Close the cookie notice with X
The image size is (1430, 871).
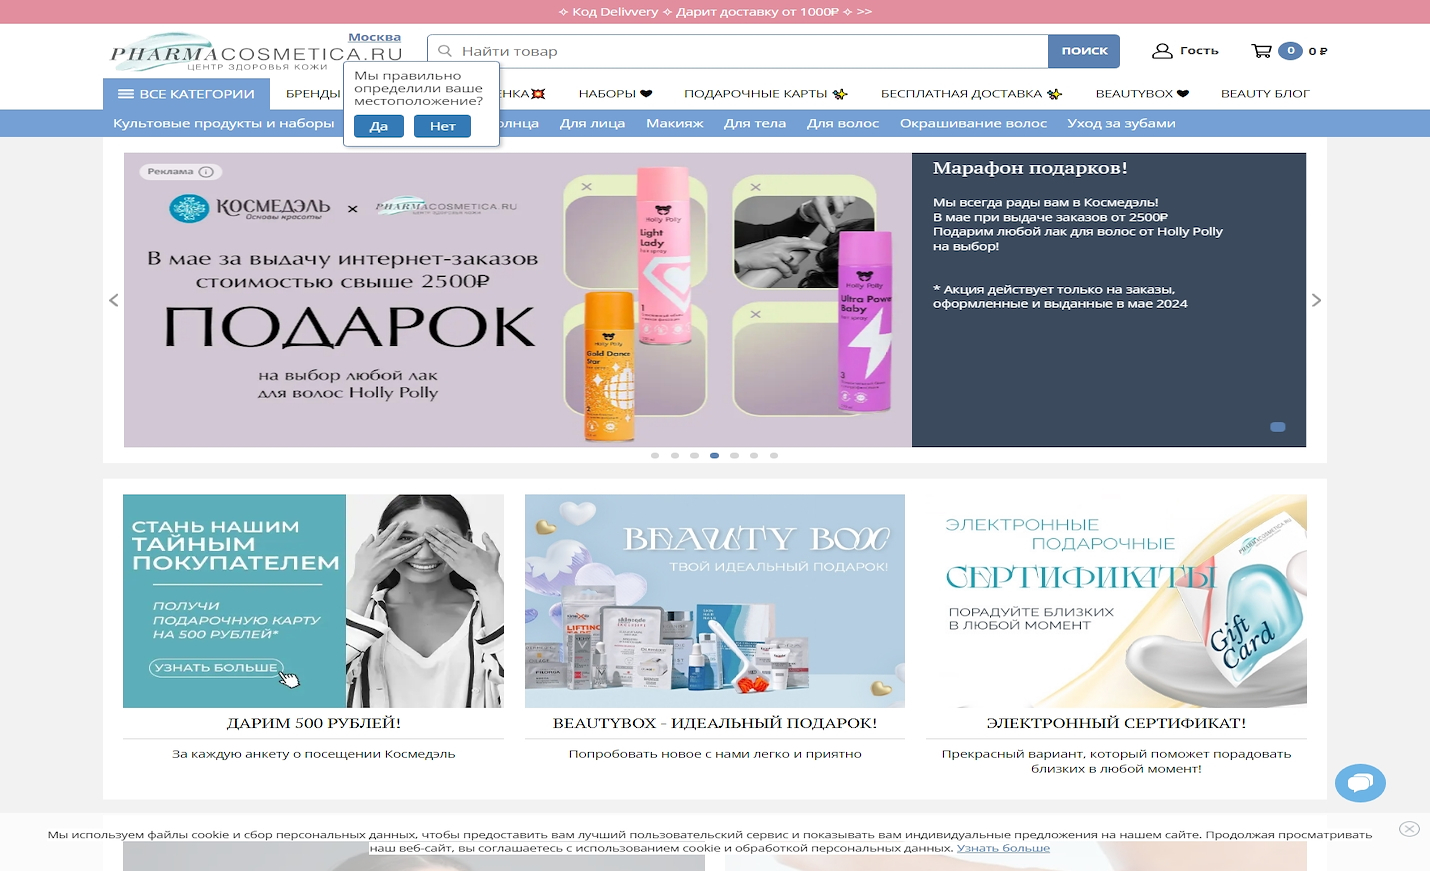point(1409,829)
